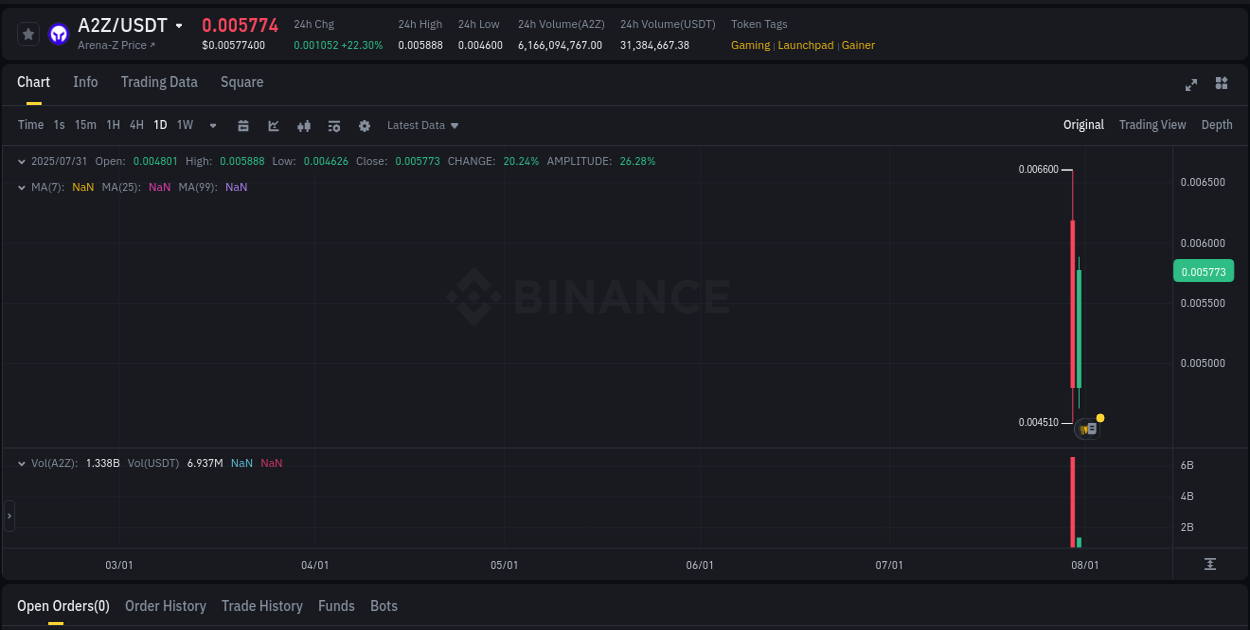1250x630 pixels.
Task: Open the Latest Data dropdown
Action: click(x=422, y=125)
